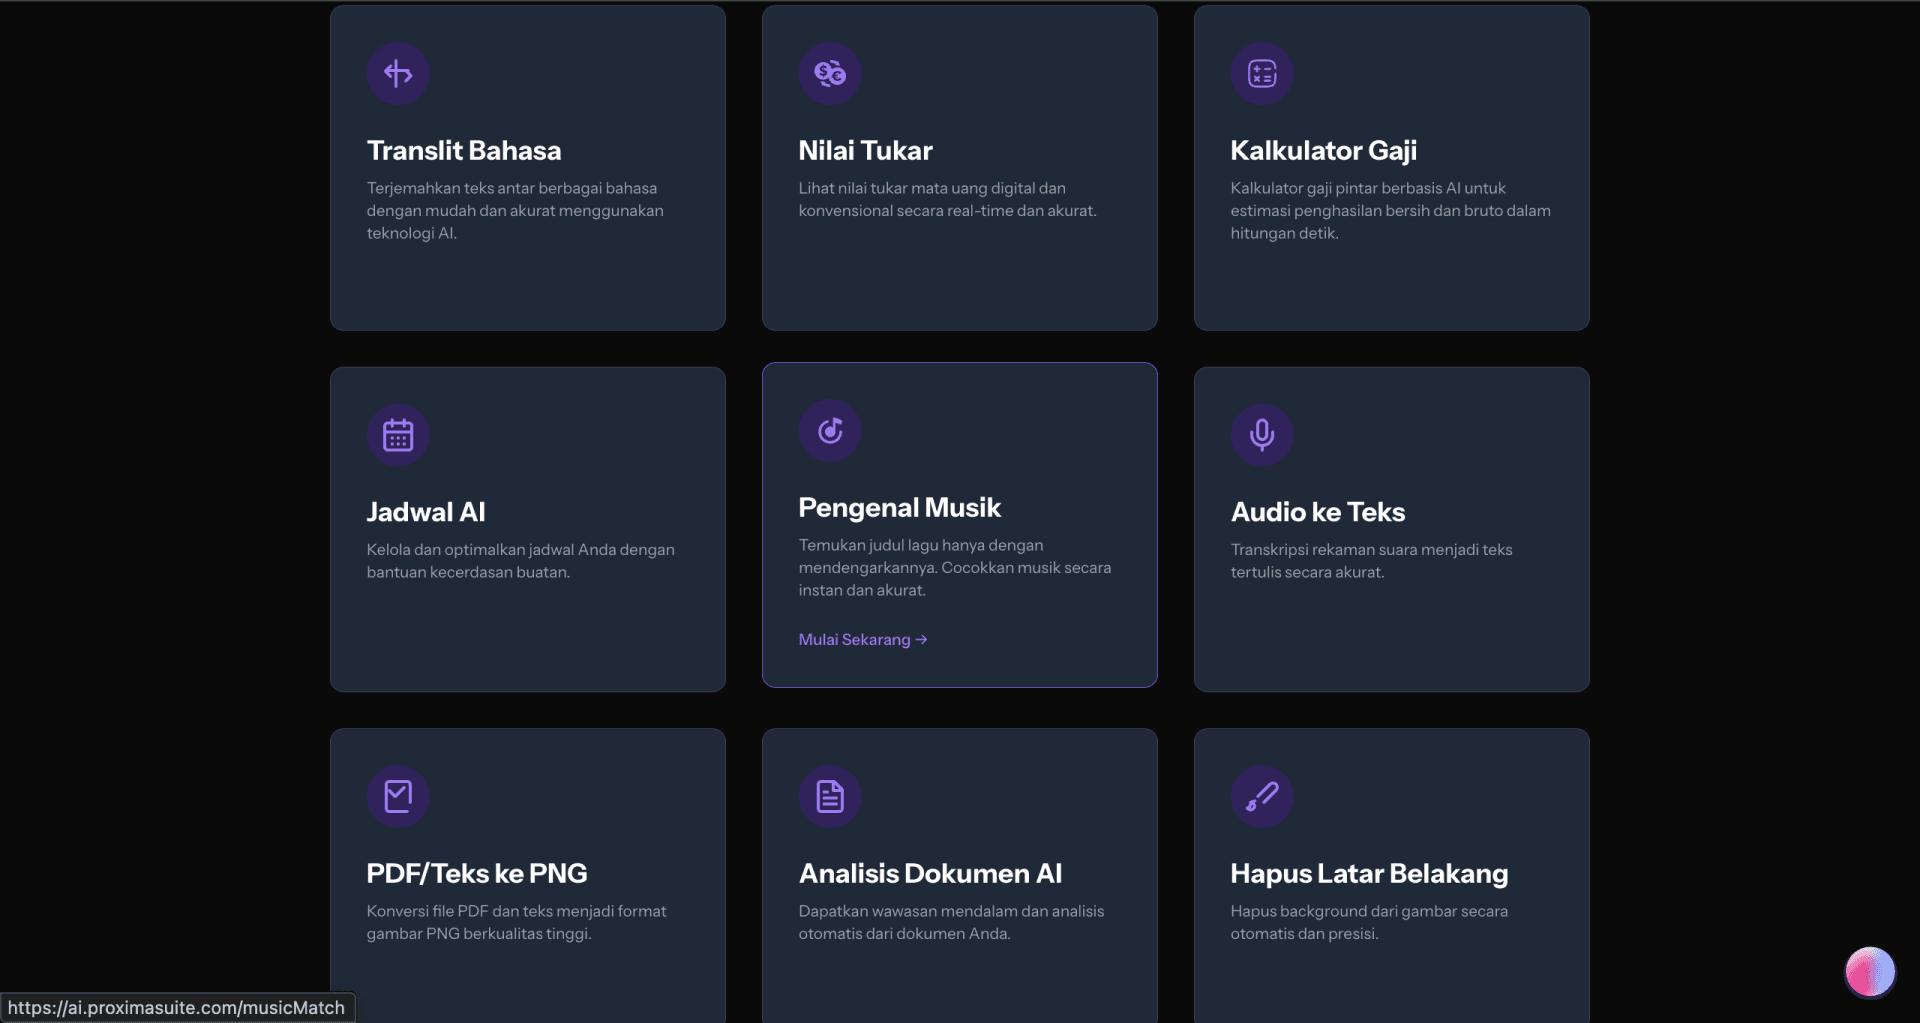Open the Translit Bahasa card title
The width and height of the screenshot is (1920, 1023).
(x=464, y=151)
